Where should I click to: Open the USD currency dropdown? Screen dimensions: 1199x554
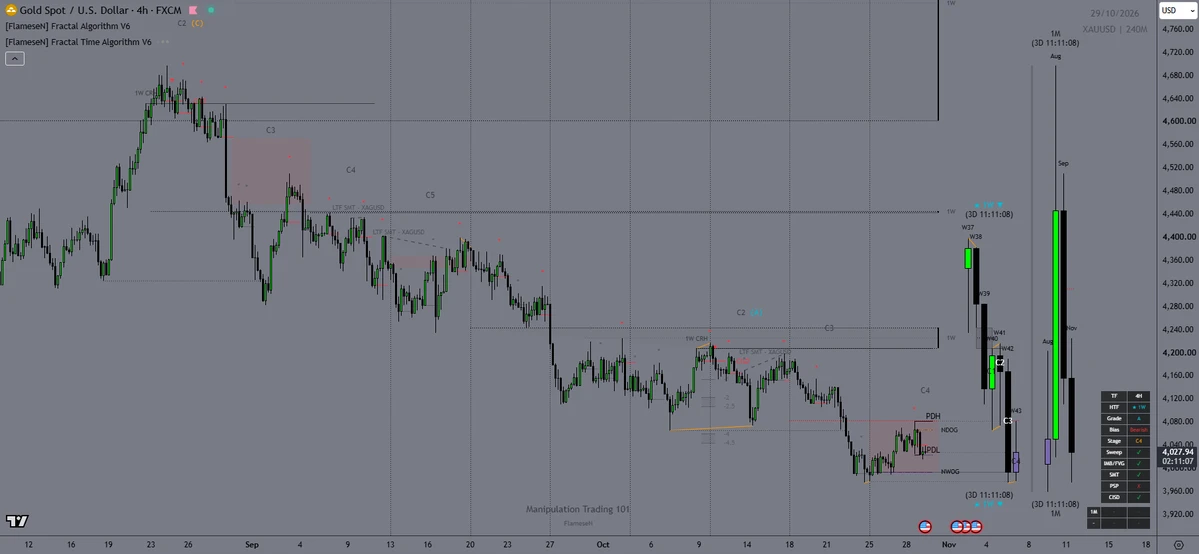click(x=1178, y=10)
